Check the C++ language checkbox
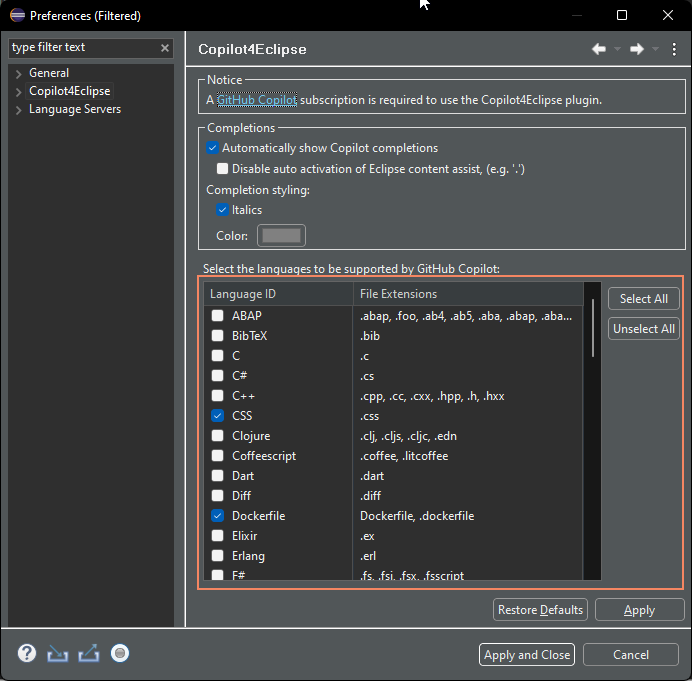 pyautogui.click(x=218, y=395)
